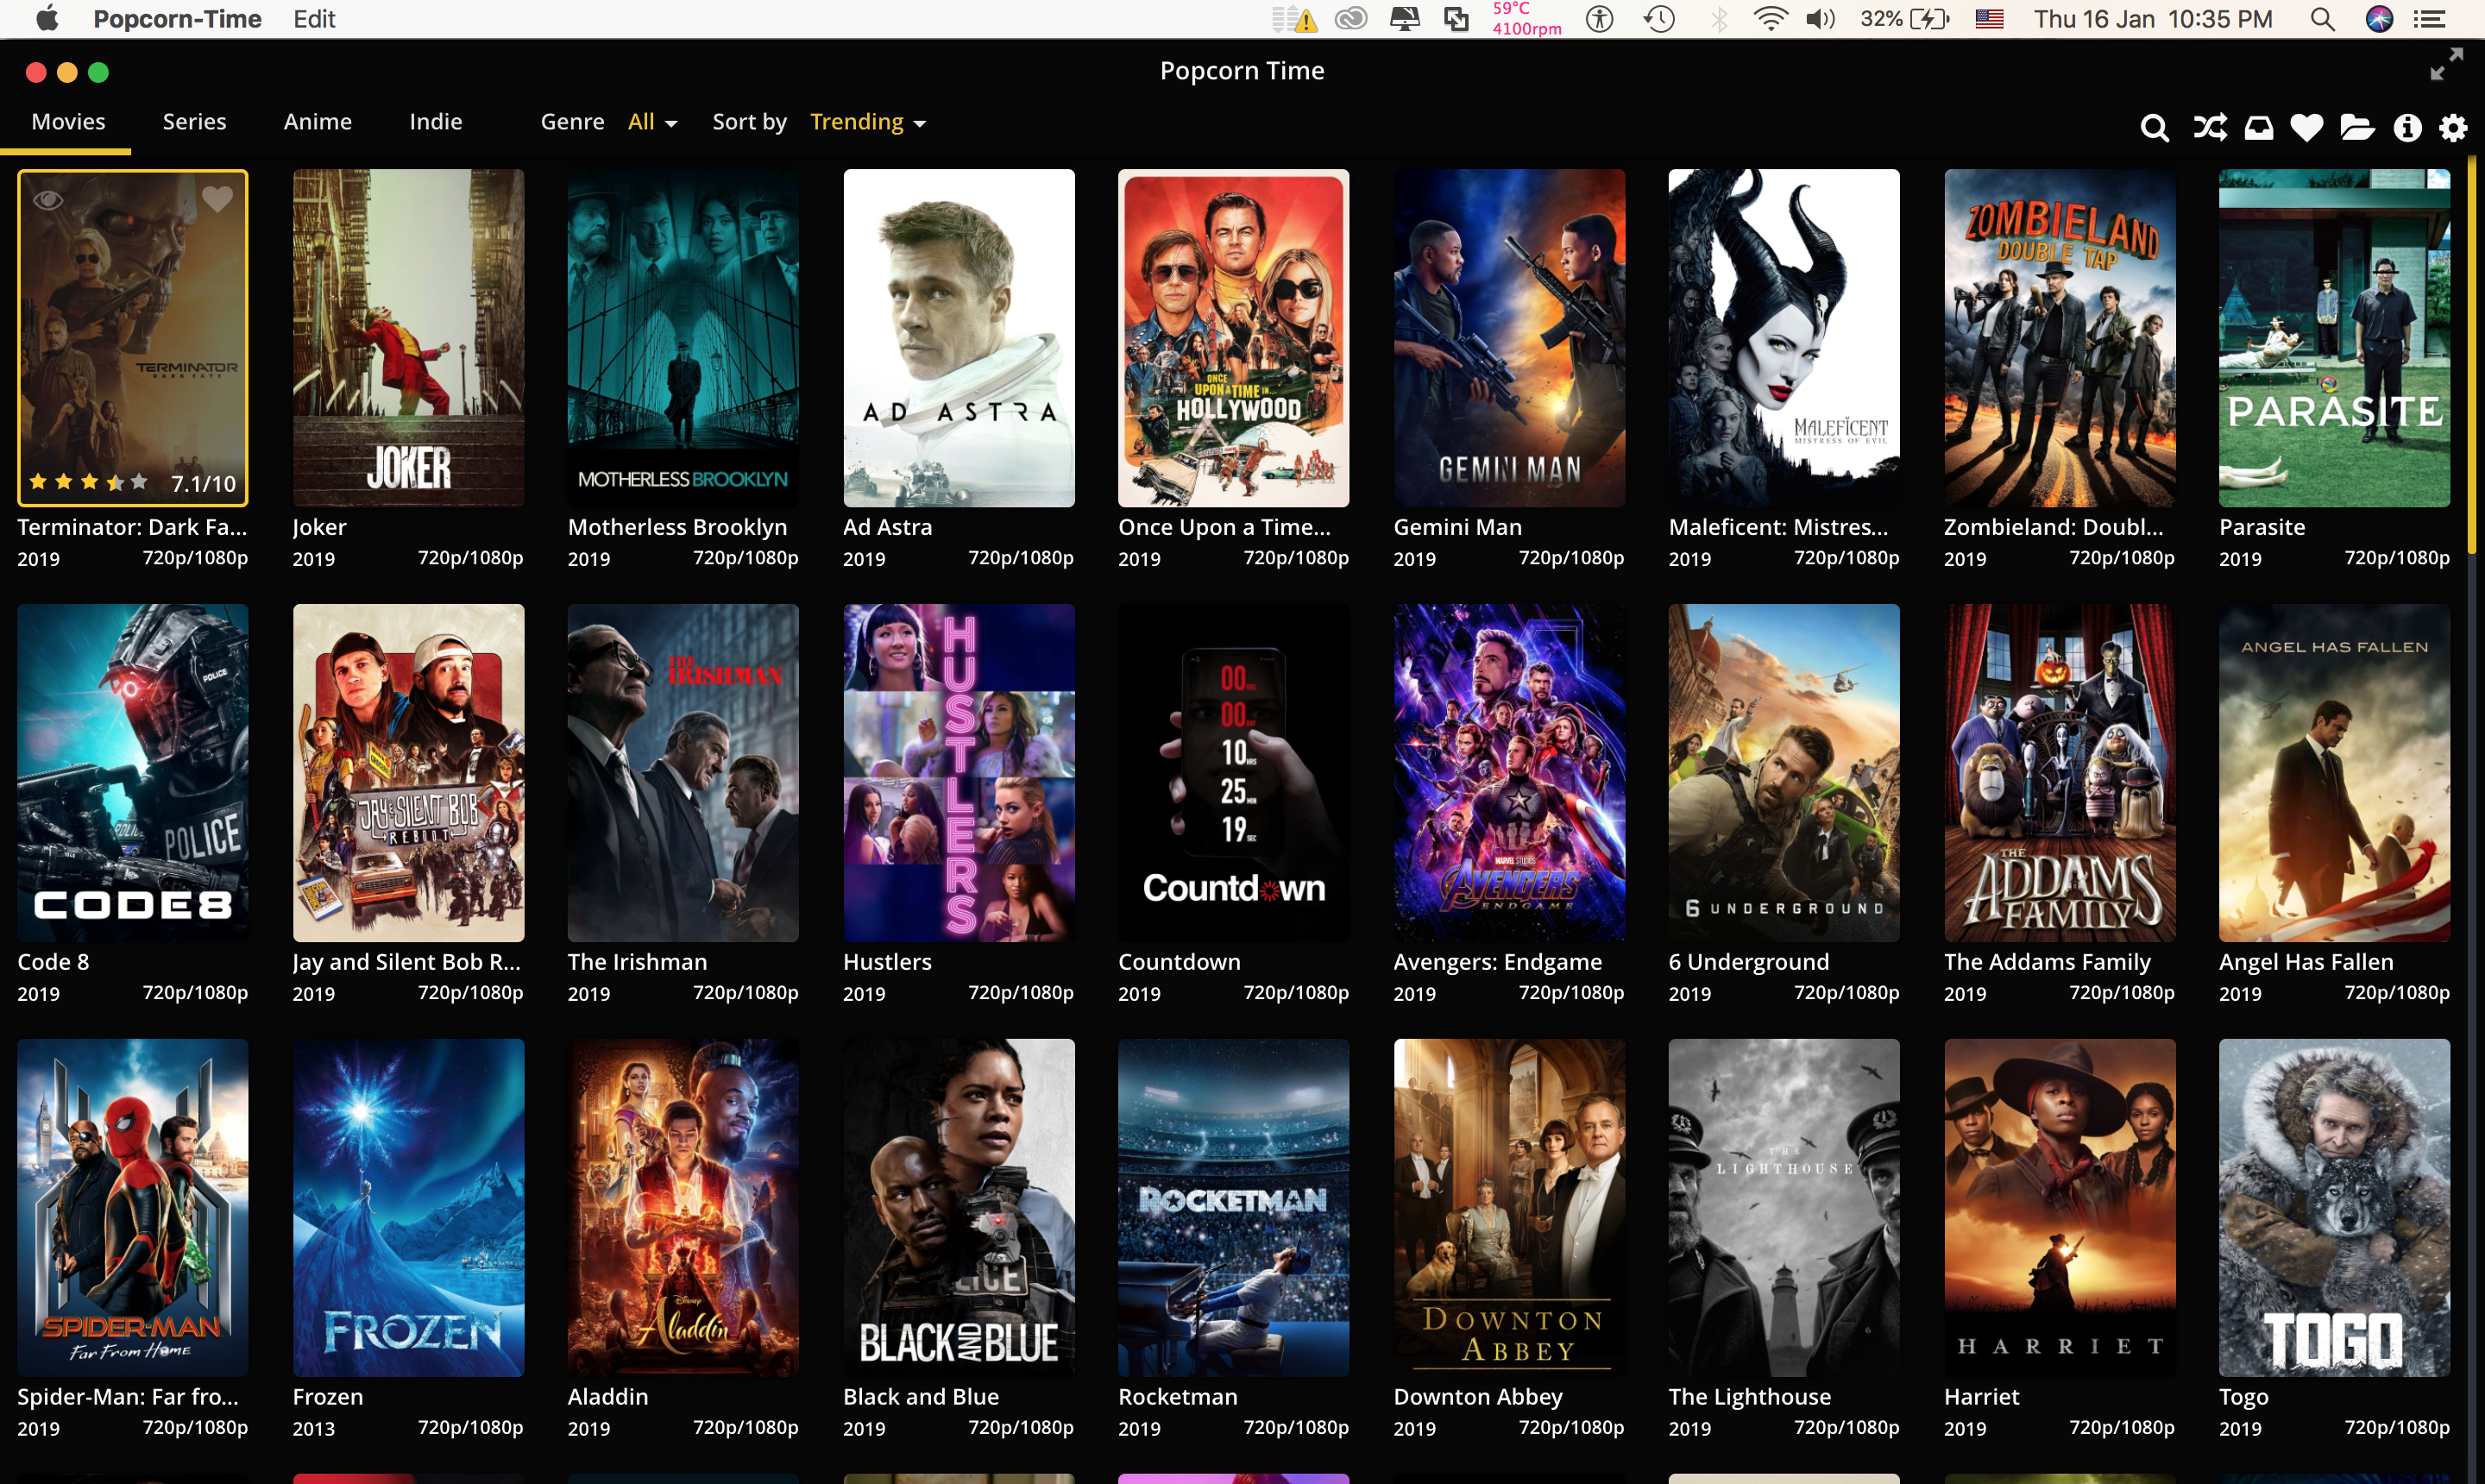Image resolution: width=2485 pixels, height=1484 pixels.
Task: Expand the Sort by Trending dropdown
Action: [867, 122]
